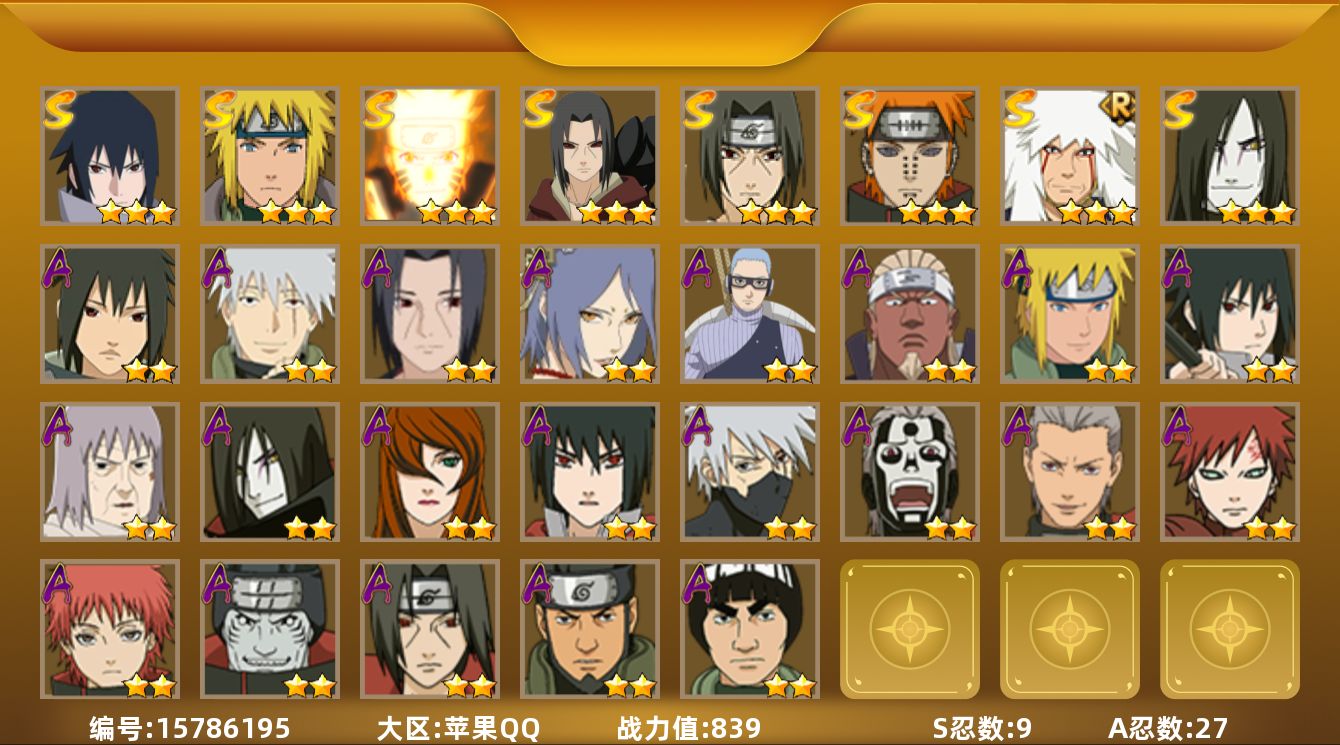This screenshot has width=1340, height=745.
Task: Select the sunglasses ninja in purple sweater
Action: pyautogui.click(x=750, y=314)
